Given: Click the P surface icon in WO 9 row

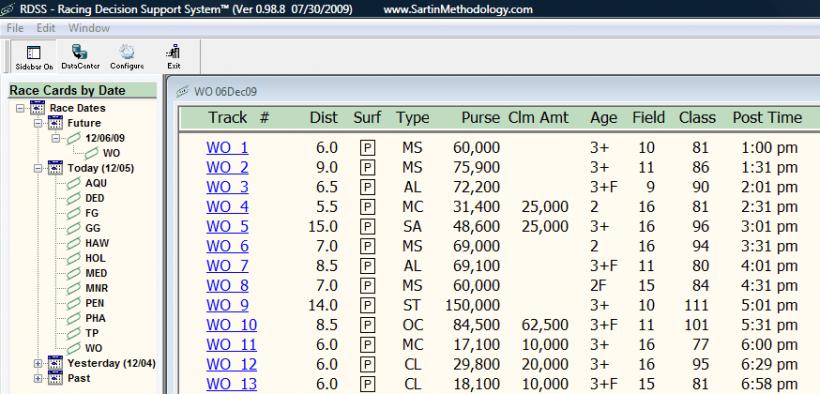Looking at the screenshot, I should (368, 305).
